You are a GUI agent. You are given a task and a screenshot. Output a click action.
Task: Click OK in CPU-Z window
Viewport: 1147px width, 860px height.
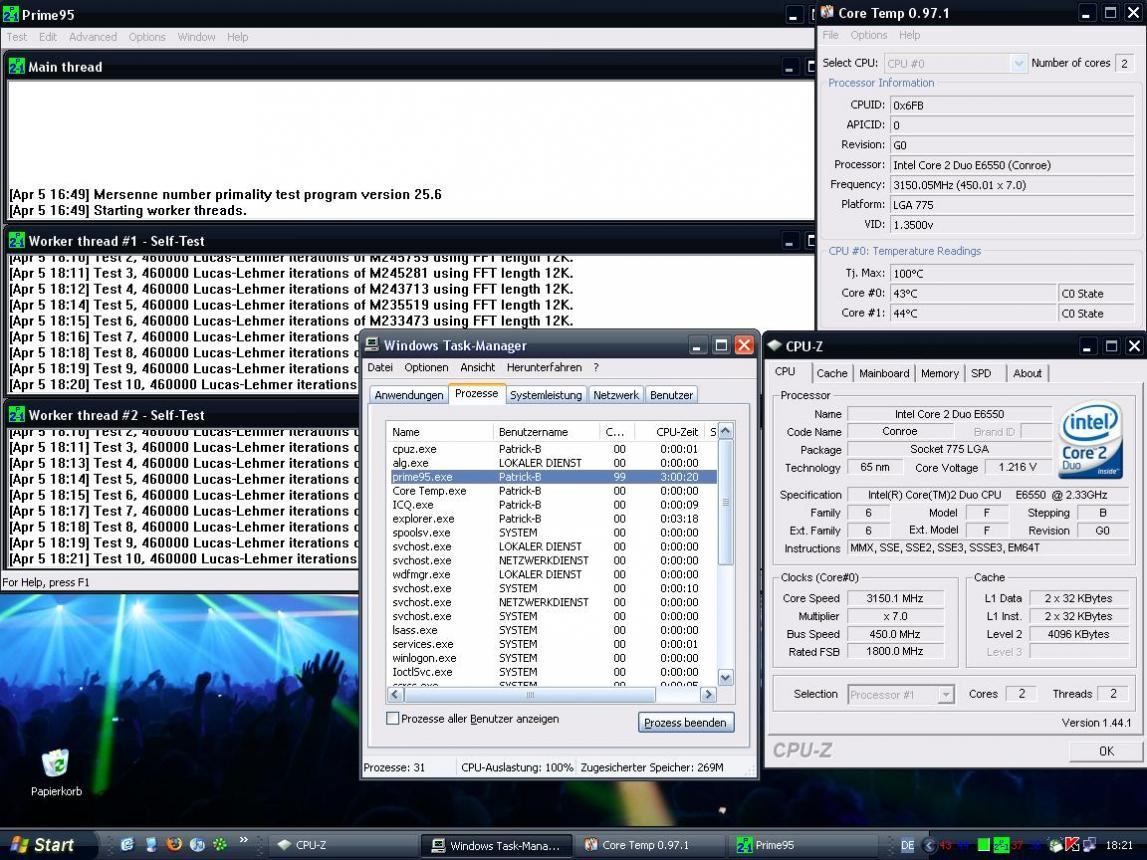point(1105,750)
